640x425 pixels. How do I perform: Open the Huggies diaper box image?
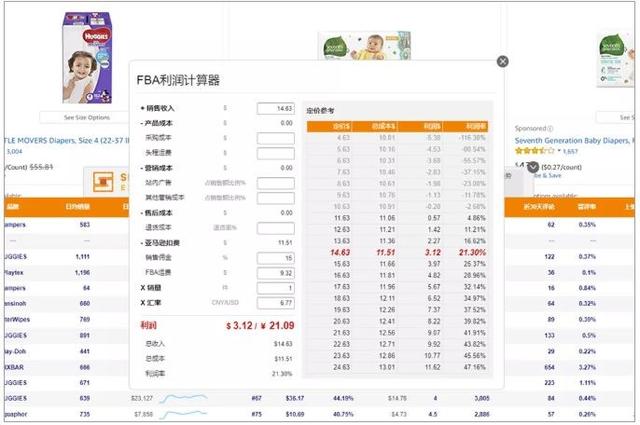(88, 46)
